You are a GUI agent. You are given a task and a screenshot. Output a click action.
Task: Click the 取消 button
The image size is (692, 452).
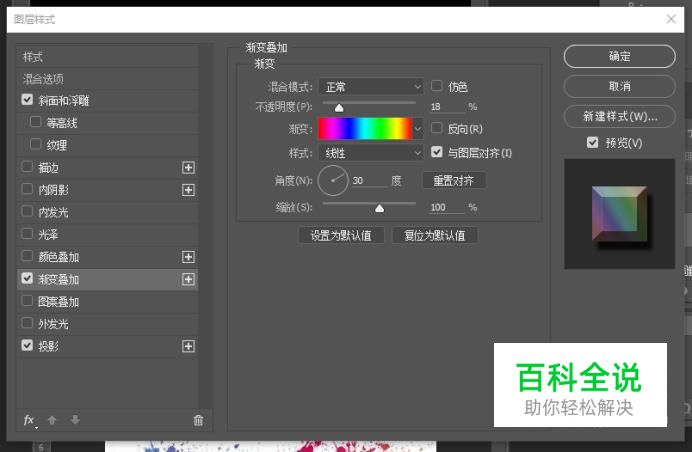pyautogui.click(x=620, y=86)
